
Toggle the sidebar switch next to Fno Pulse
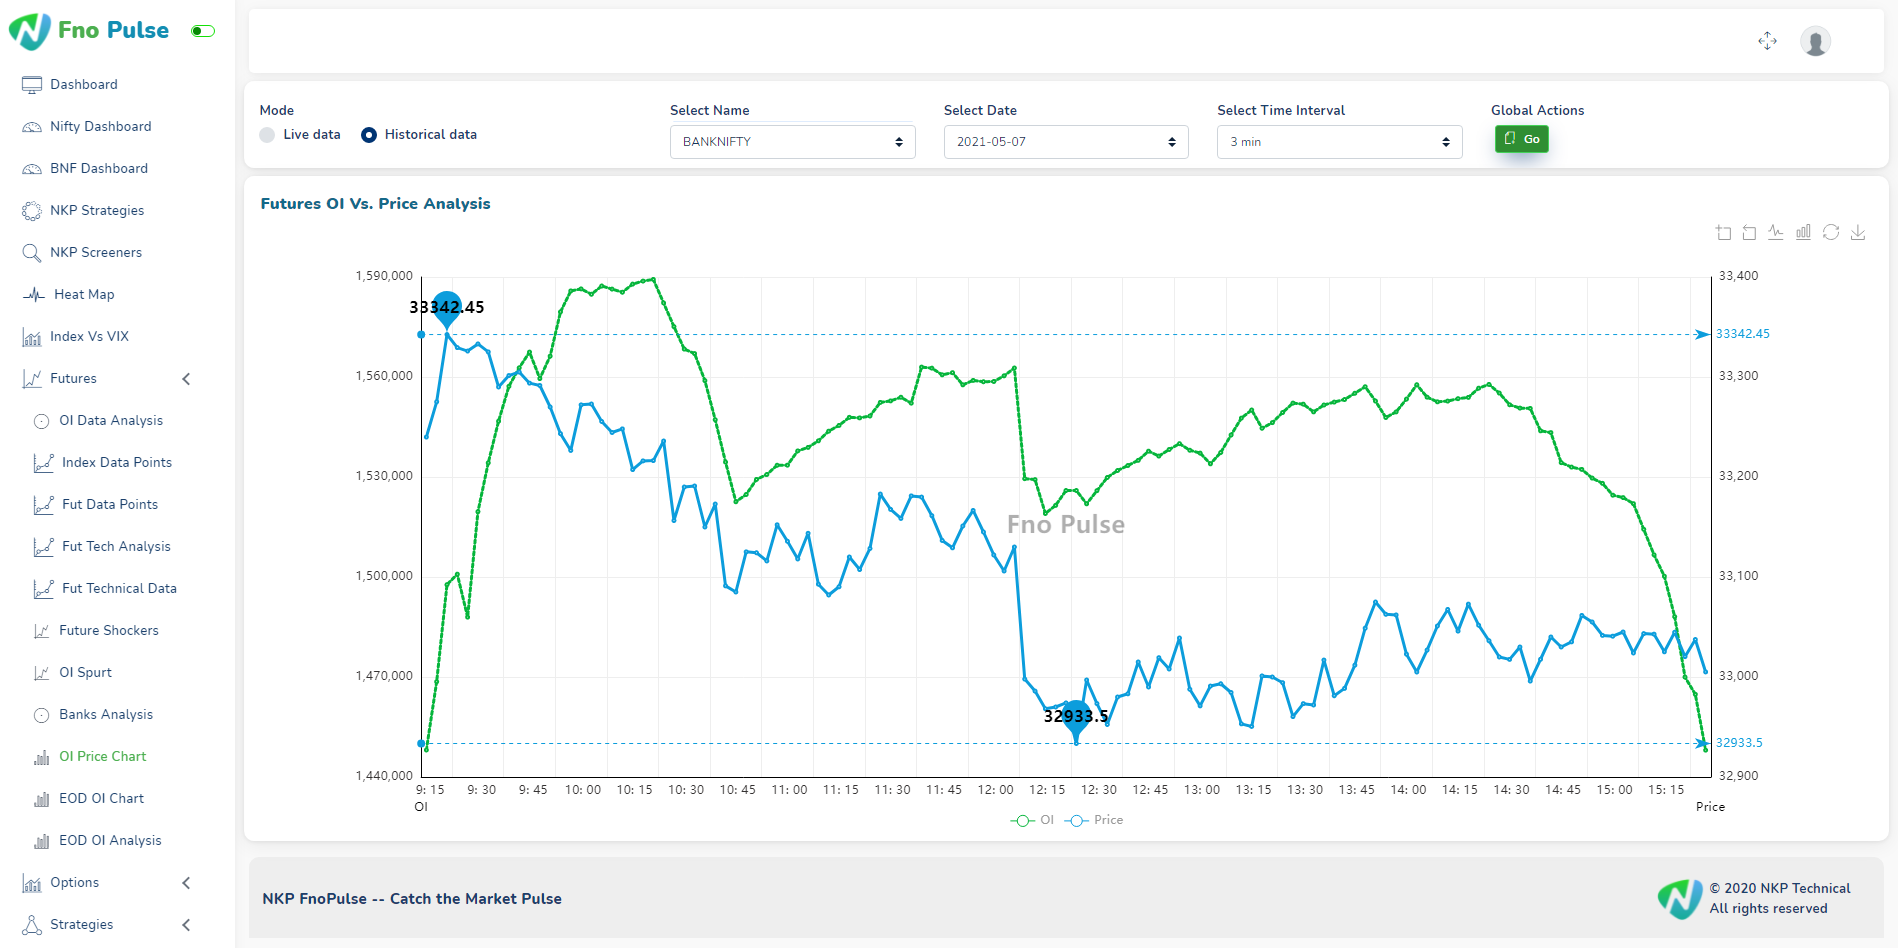(x=203, y=31)
